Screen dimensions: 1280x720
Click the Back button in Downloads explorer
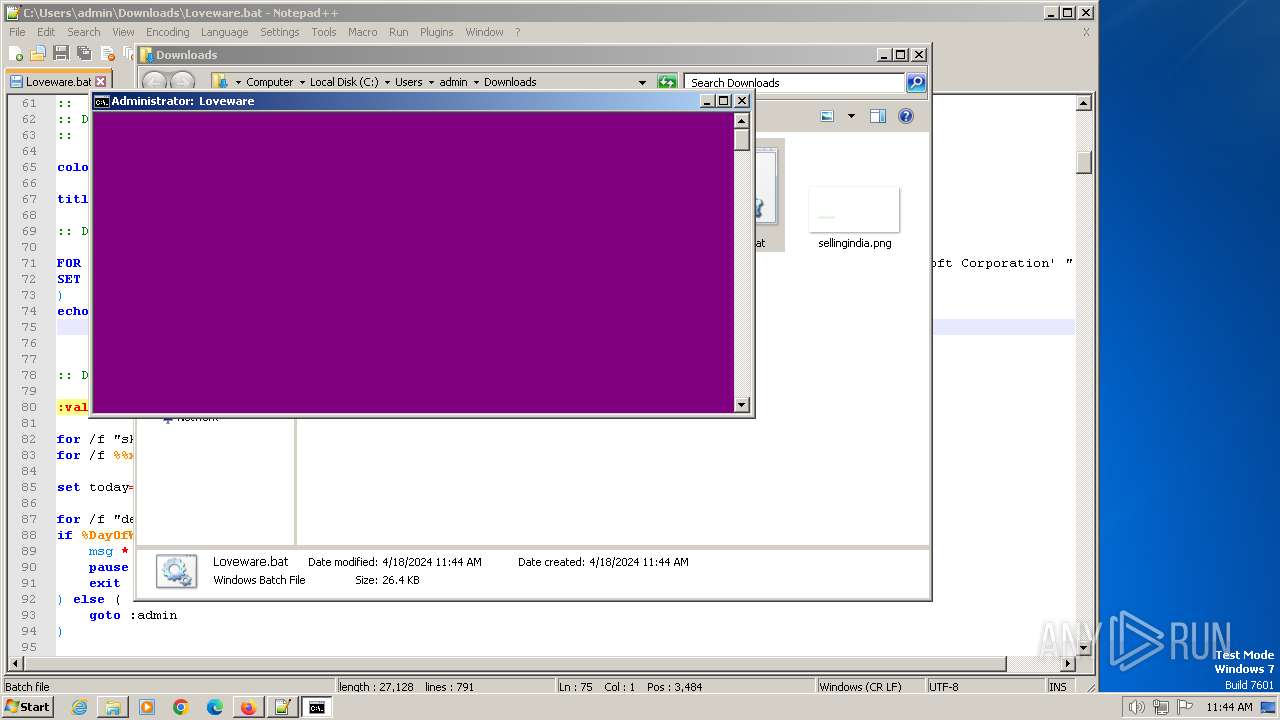tap(155, 82)
